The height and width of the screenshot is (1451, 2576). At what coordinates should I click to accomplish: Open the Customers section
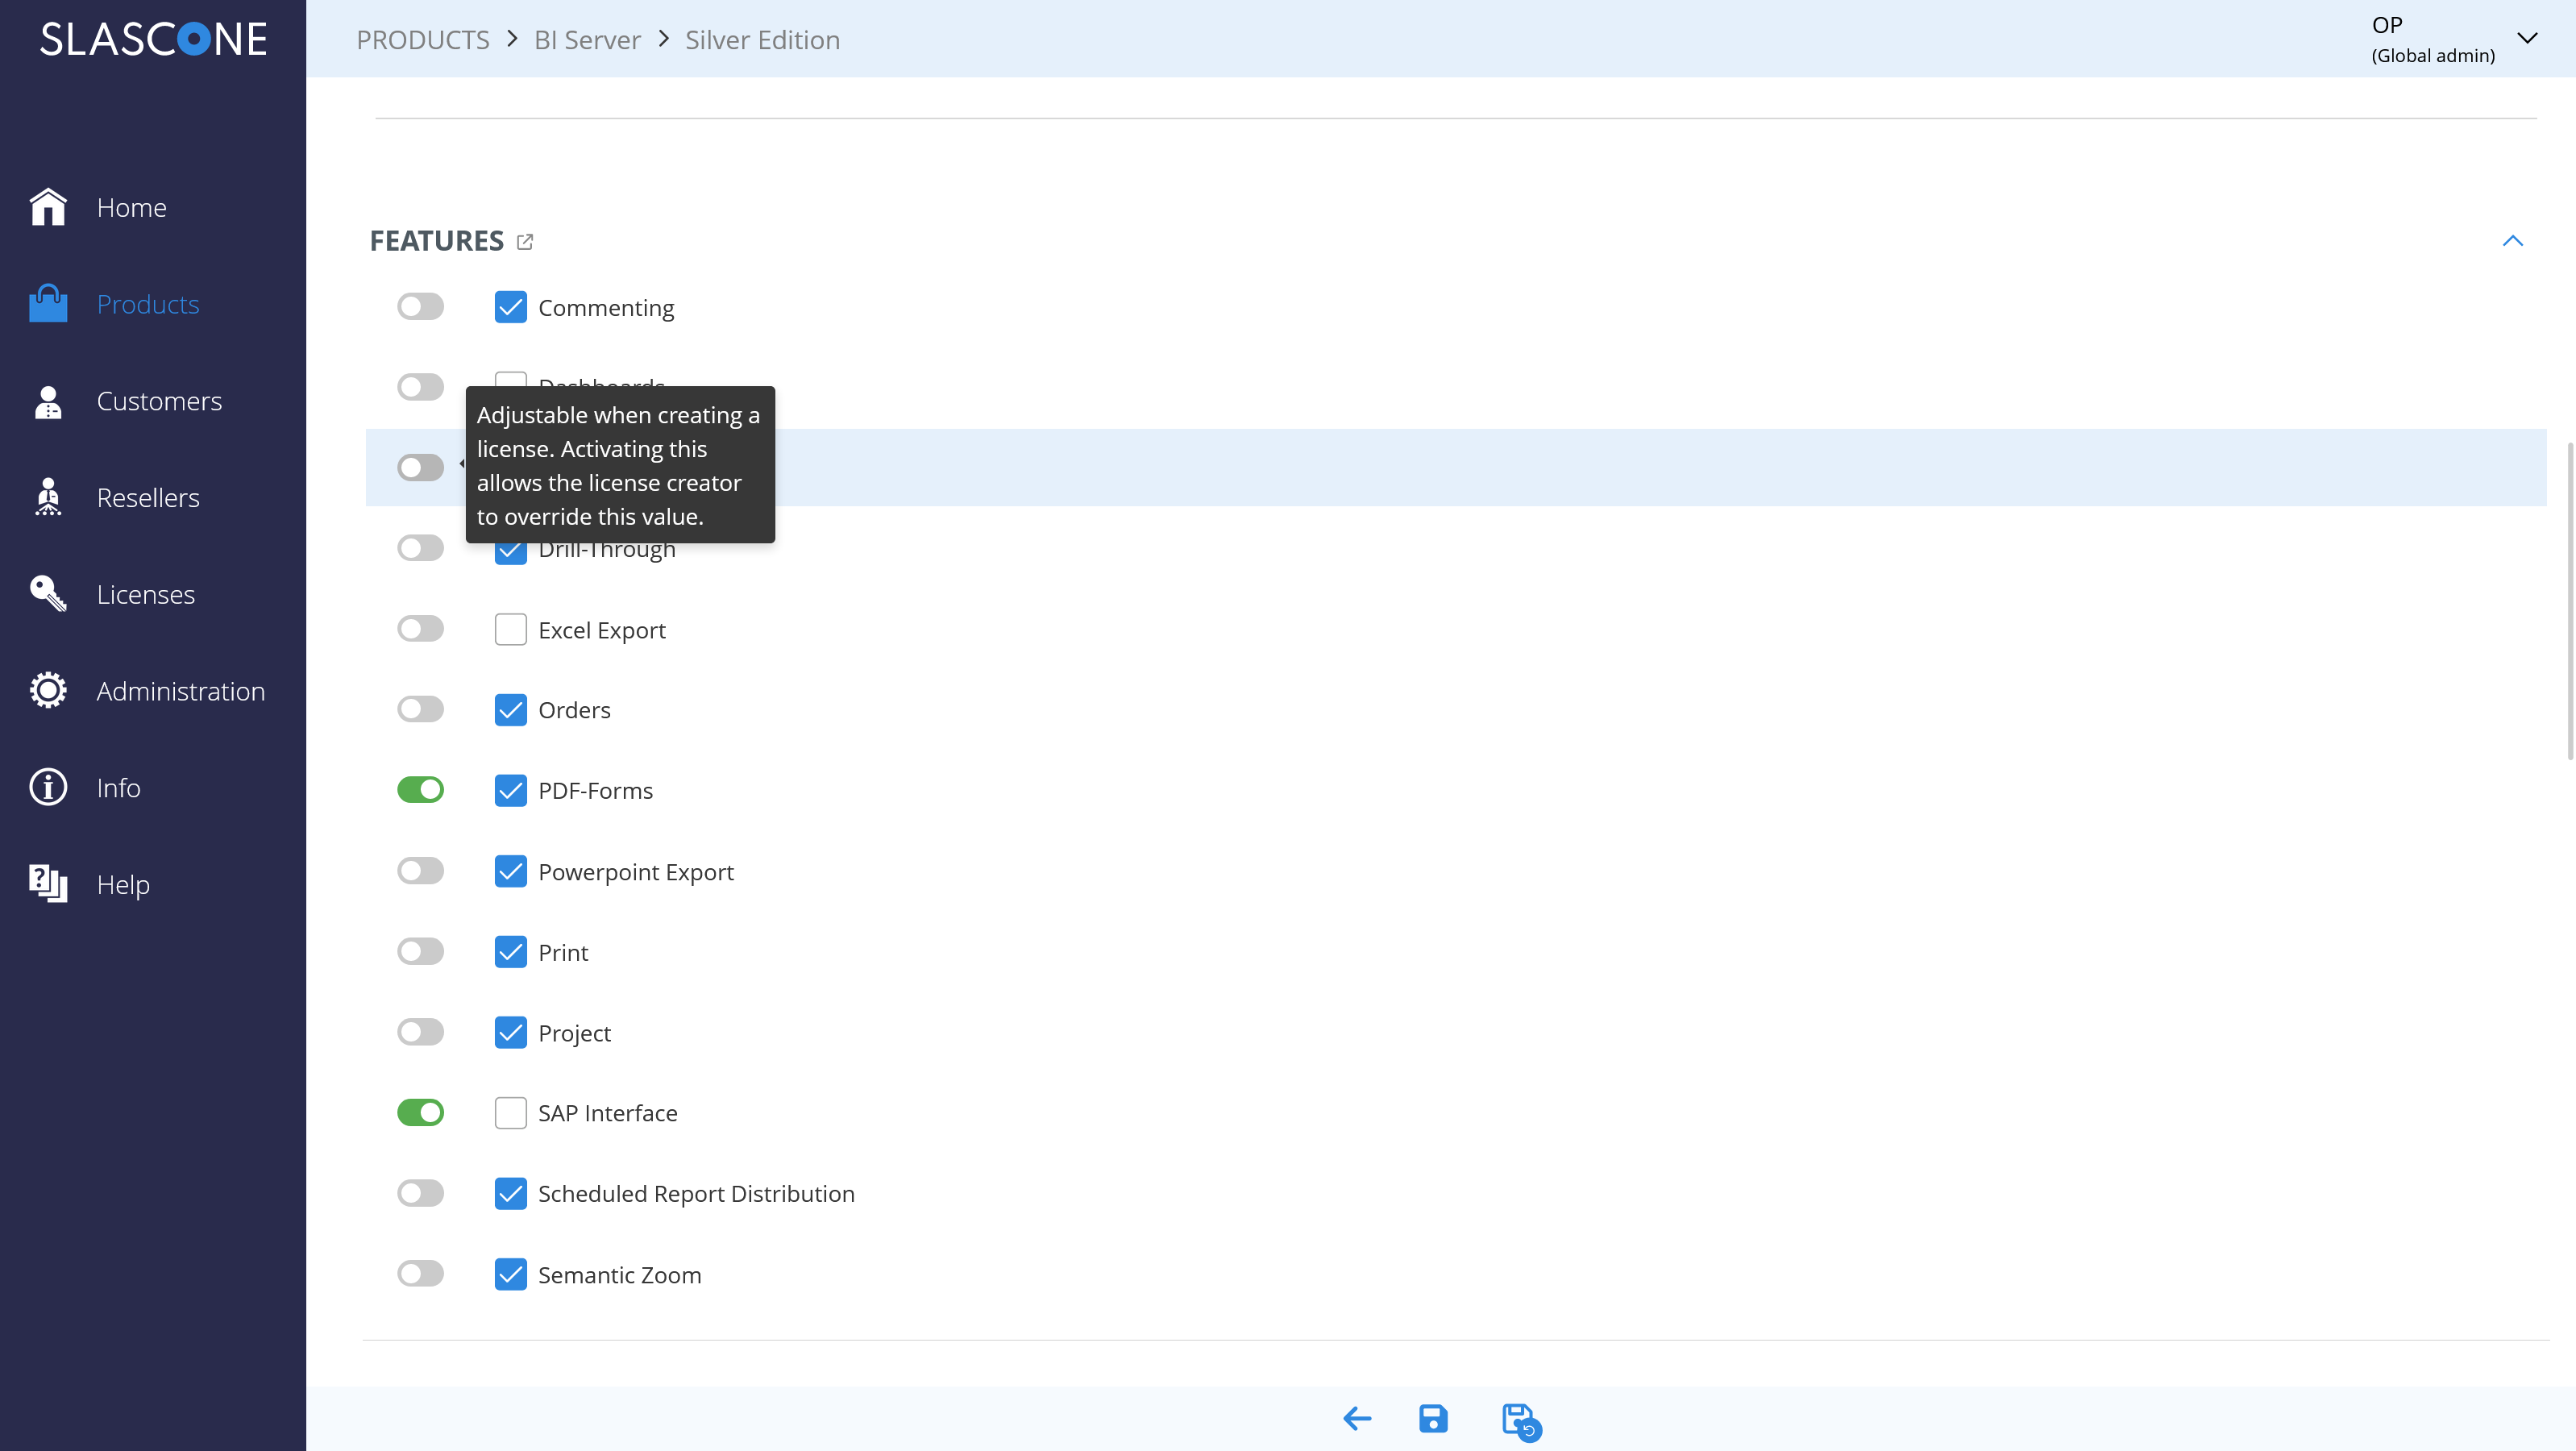pos(159,400)
